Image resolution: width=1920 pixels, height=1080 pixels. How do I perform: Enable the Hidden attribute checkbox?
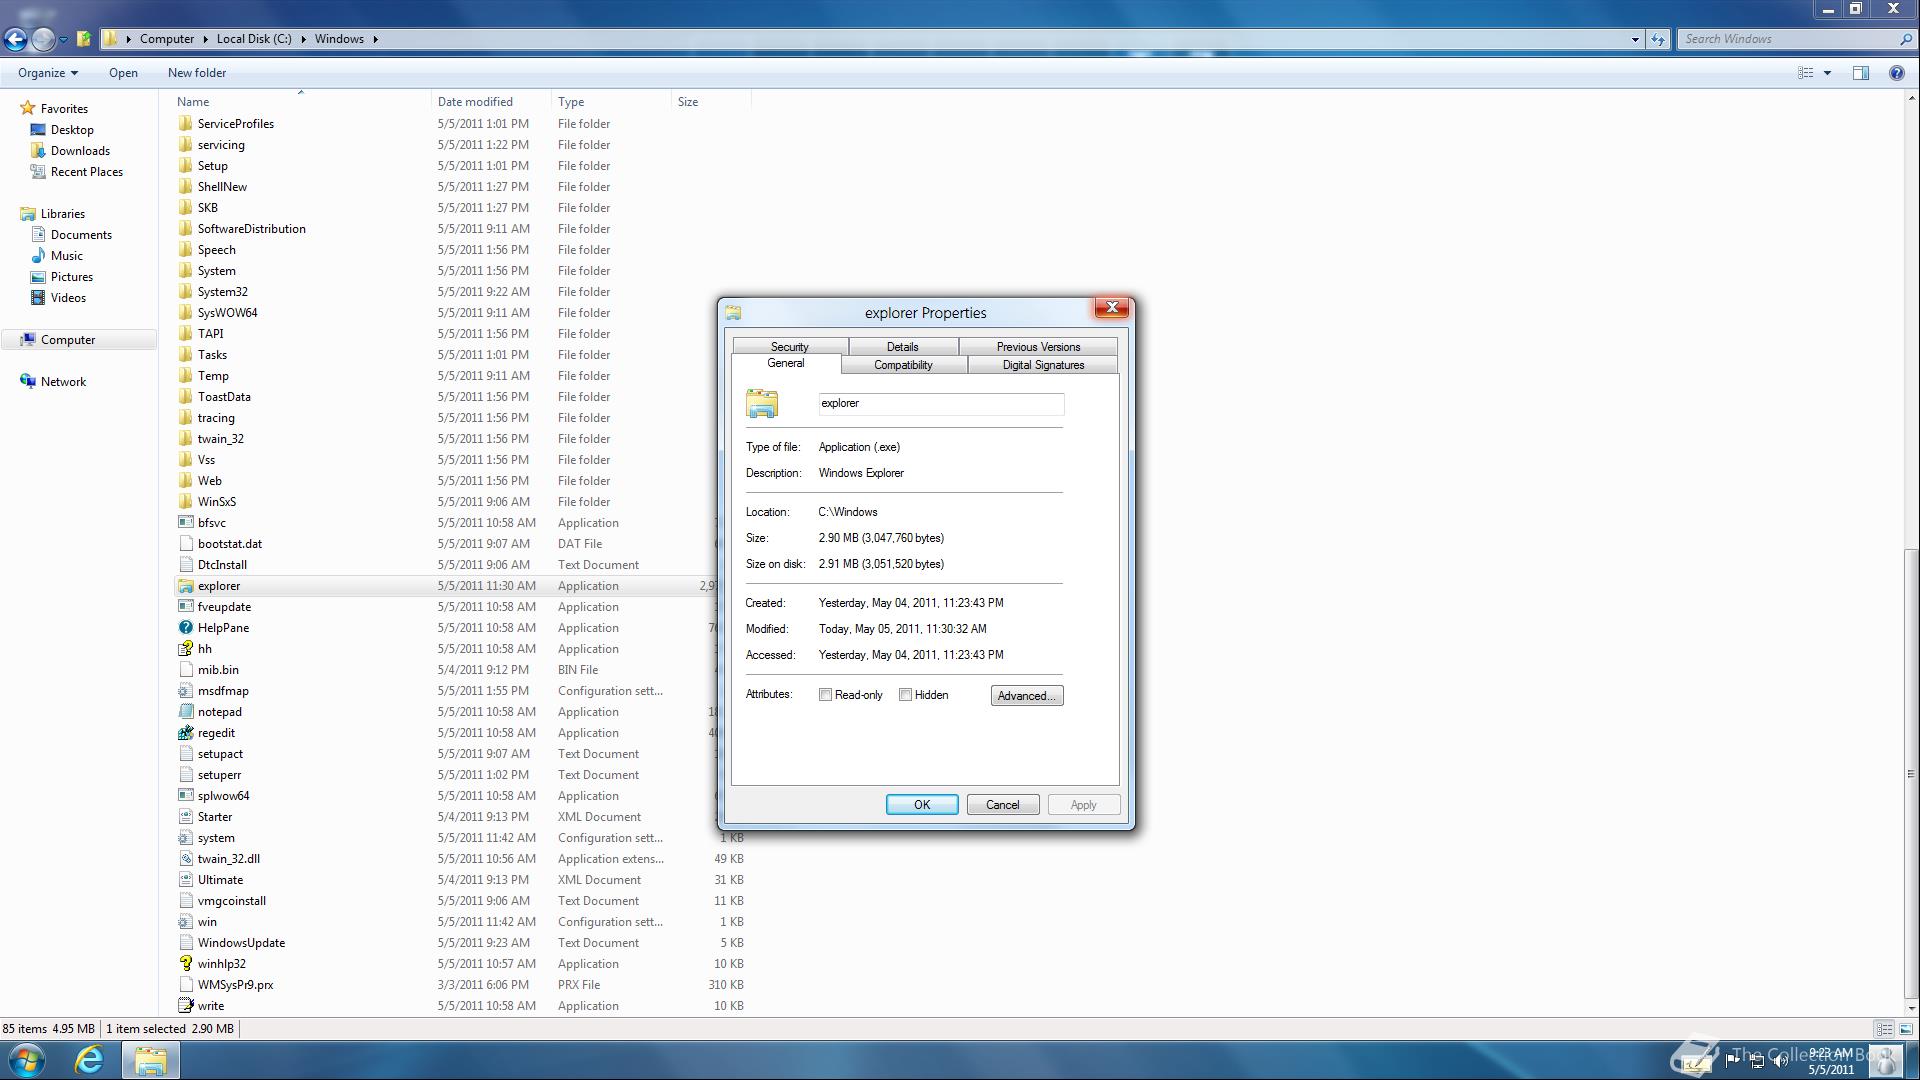pyautogui.click(x=905, y=695)
